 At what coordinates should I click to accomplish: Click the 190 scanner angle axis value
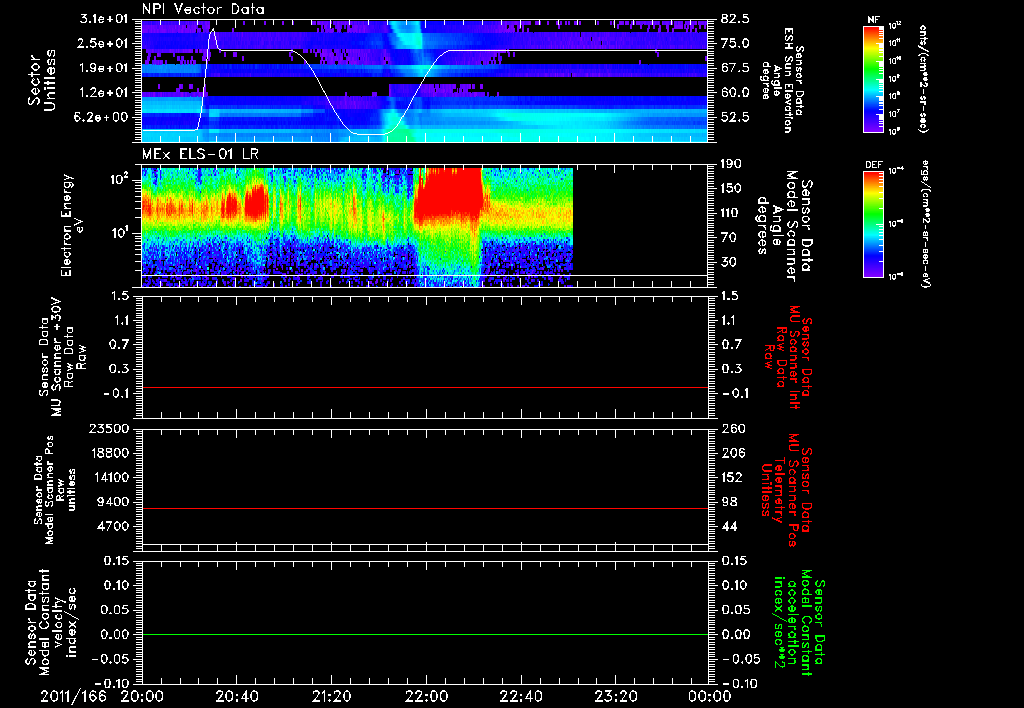click(x=731, y=164)
